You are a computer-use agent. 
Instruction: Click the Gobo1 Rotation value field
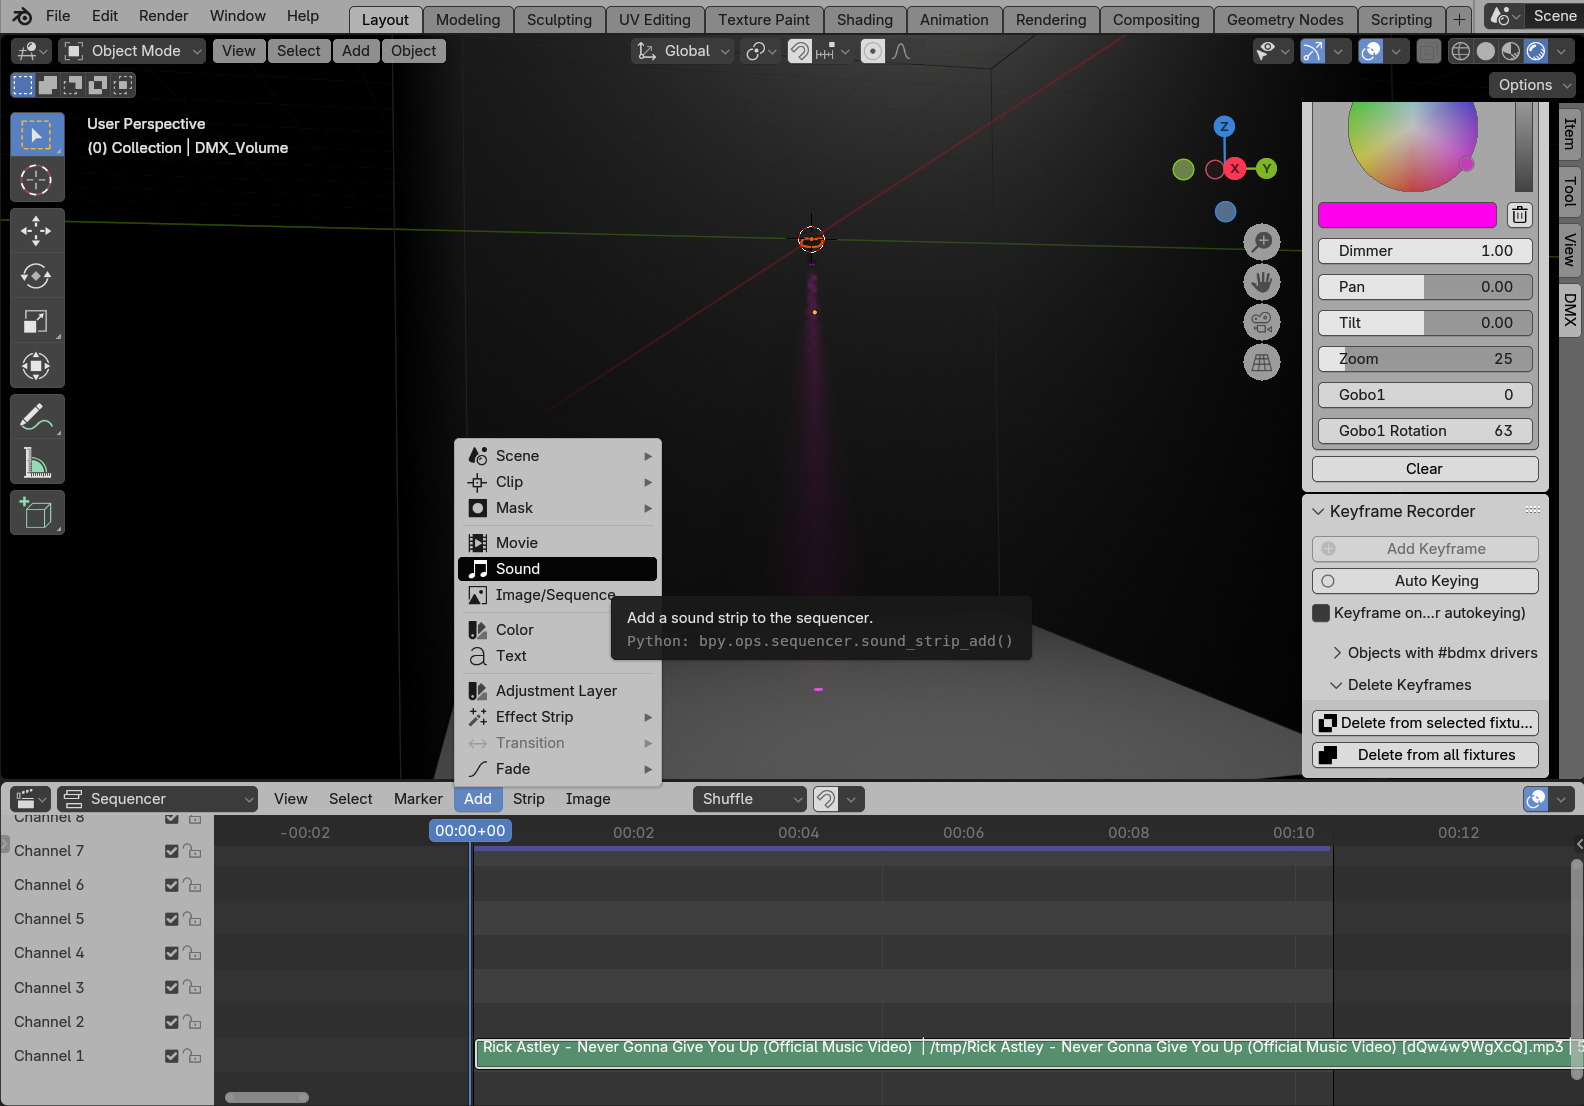click(1425, 431)
